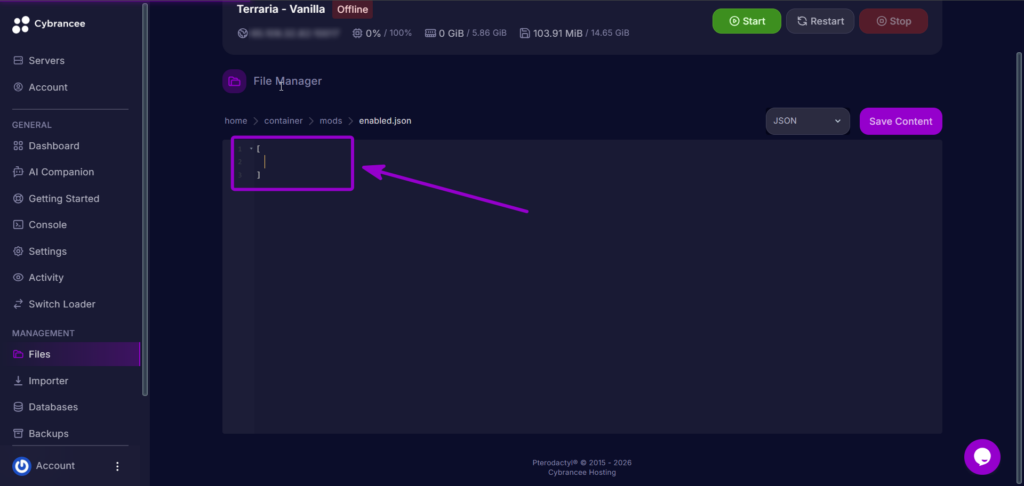
Task: Restart the Terraria server
Action: pyautogui.click(x=820, y=21)
